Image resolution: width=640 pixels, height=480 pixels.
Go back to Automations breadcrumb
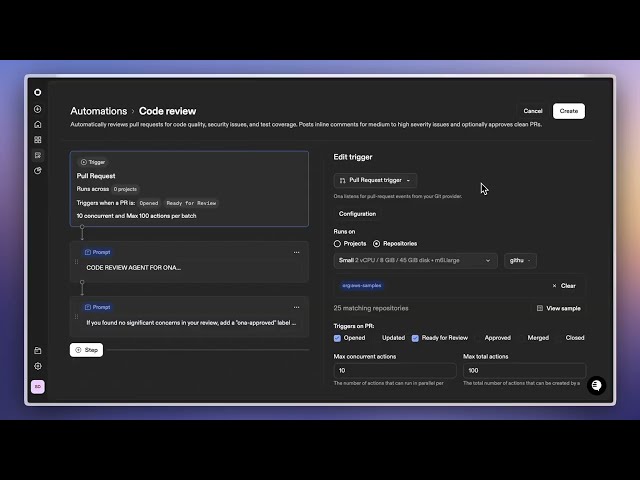[x=98, y=111]
